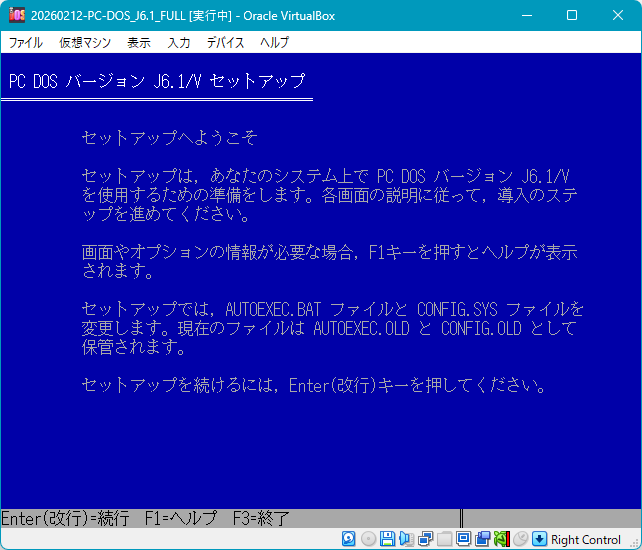Screen dimensions: 642x550
Task: Open the ヘルプ menu
Action: click(x=274, y=43)
